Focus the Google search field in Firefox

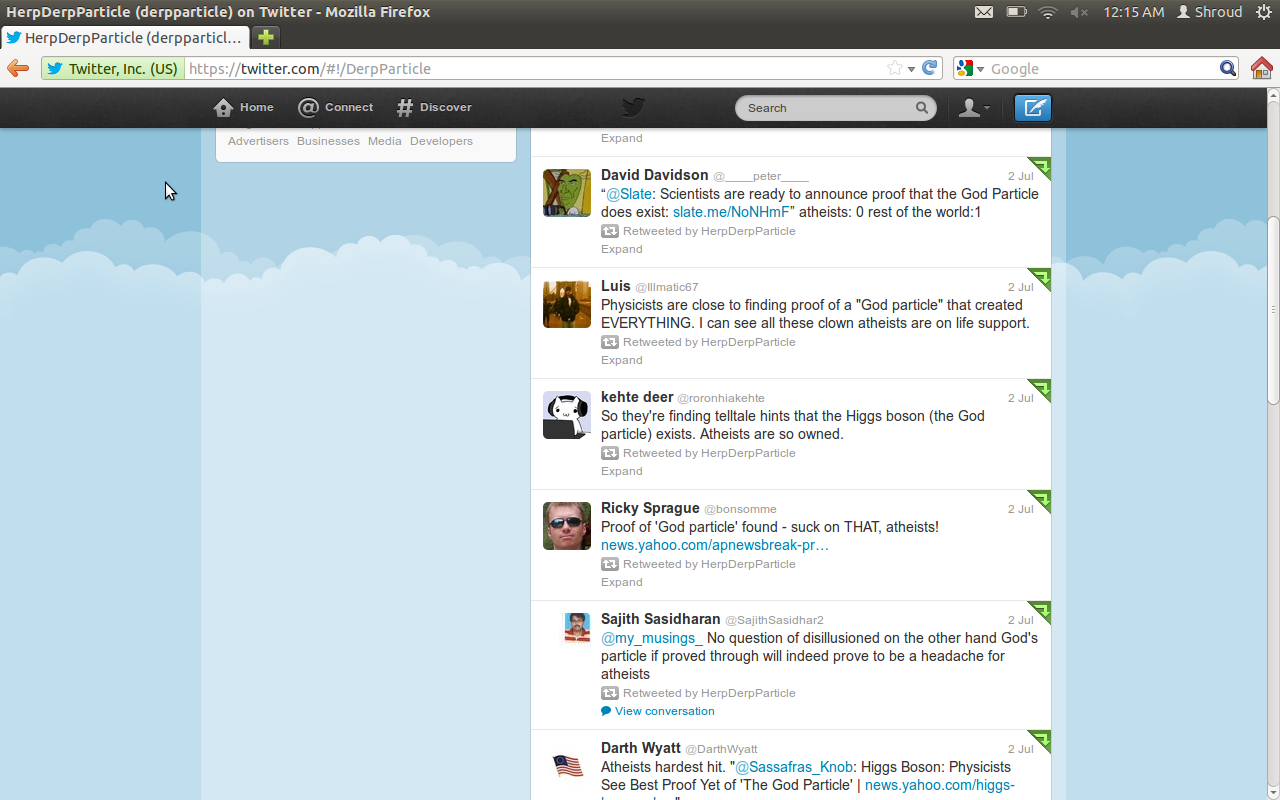pos(1102,68)
